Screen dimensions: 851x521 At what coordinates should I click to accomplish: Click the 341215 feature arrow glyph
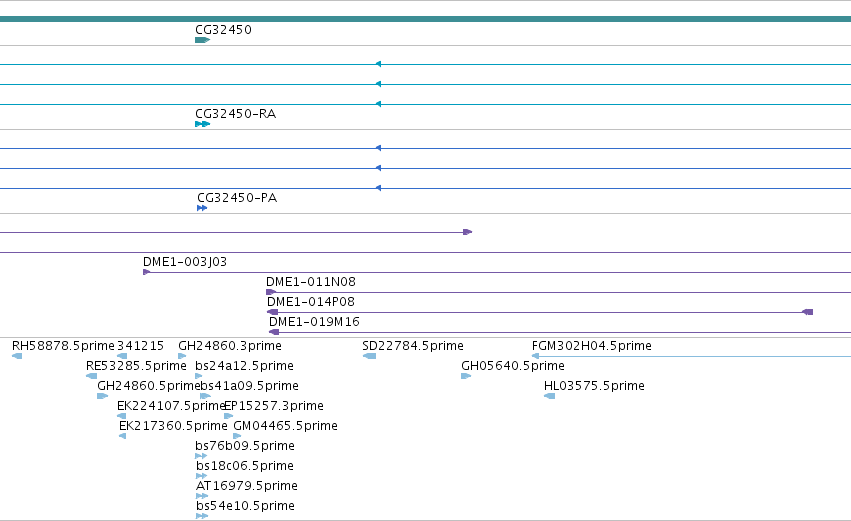122,356
